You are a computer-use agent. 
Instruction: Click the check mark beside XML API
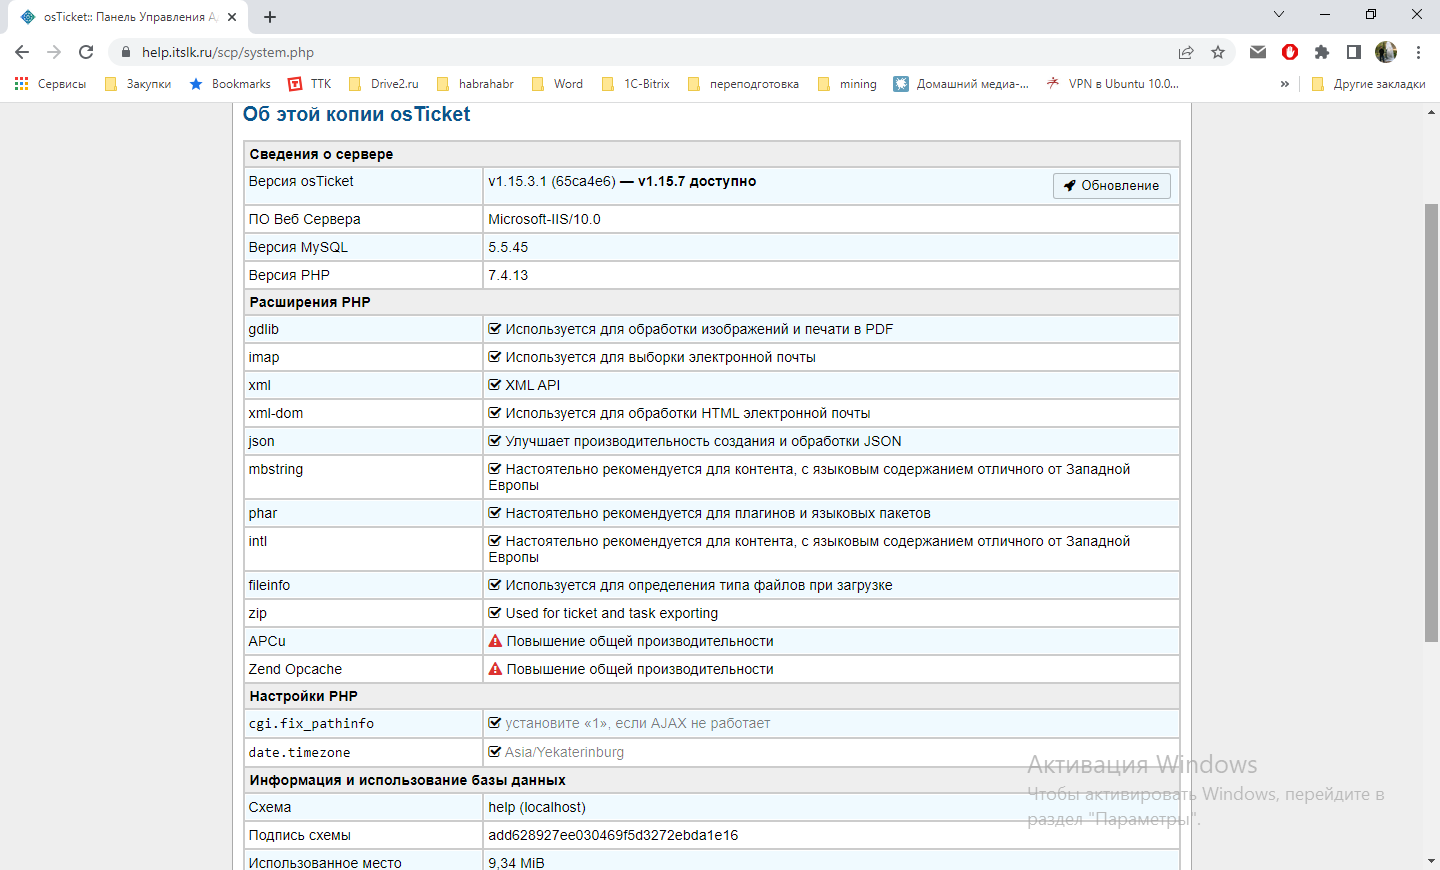point(494,385)
